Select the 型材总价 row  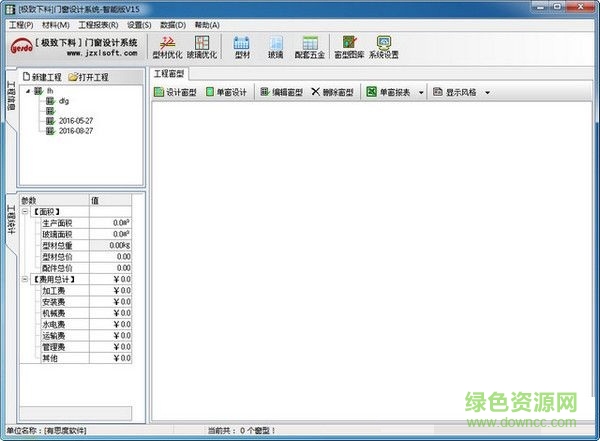pos(86,256)
